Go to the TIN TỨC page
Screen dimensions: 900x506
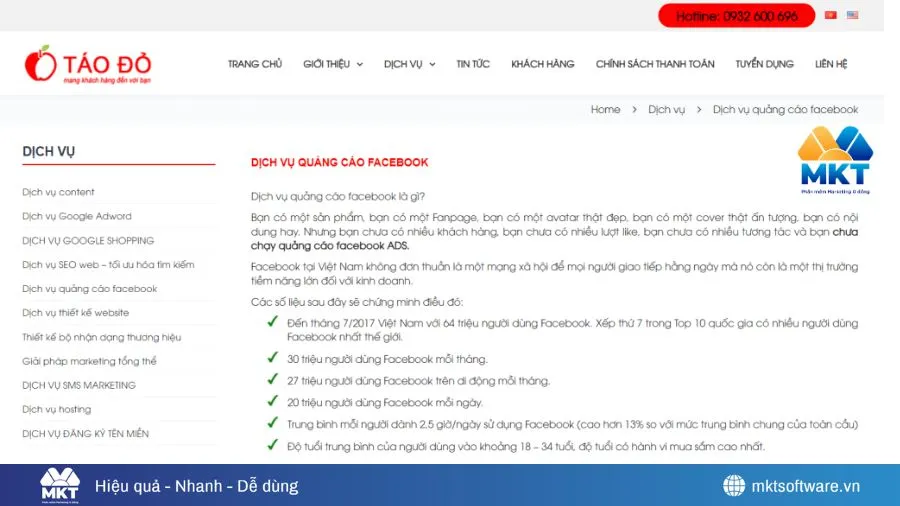[473, 64]
